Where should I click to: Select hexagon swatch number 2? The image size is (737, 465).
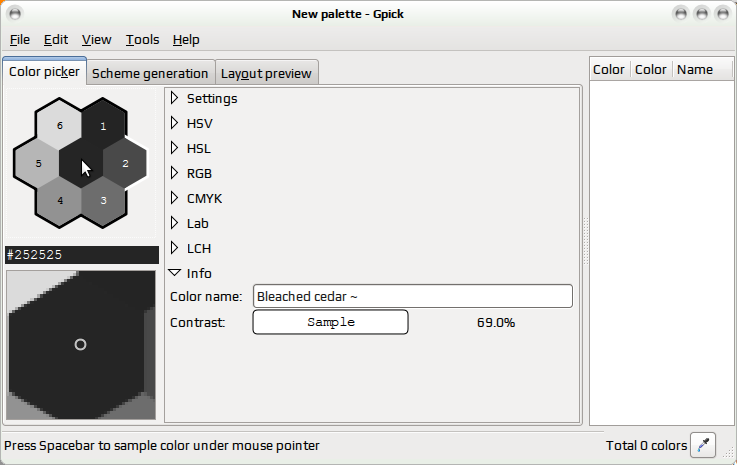pos(125,163)
